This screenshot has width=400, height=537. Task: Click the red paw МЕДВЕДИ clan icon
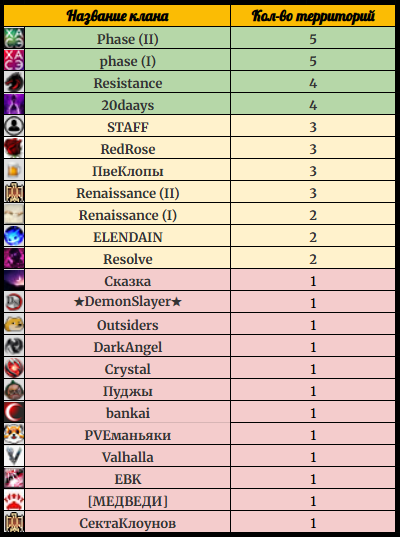(14, 500)
